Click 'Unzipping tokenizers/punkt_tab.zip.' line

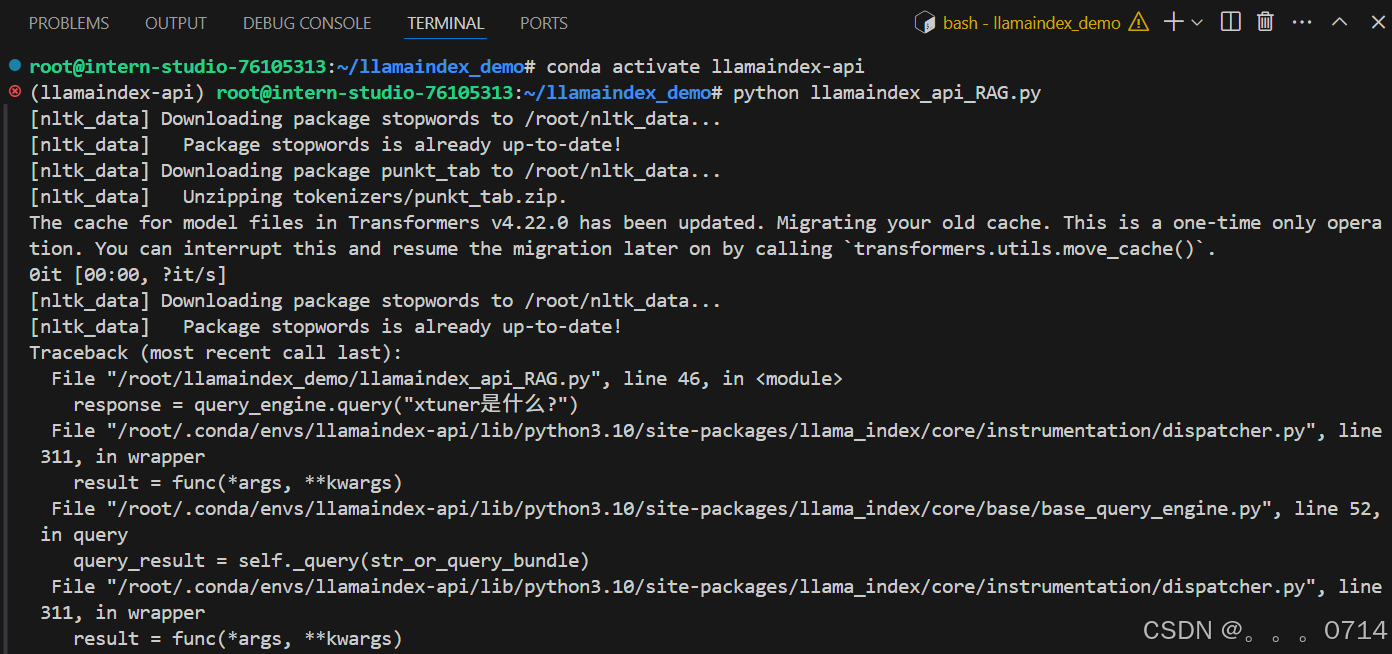(375, 197)
